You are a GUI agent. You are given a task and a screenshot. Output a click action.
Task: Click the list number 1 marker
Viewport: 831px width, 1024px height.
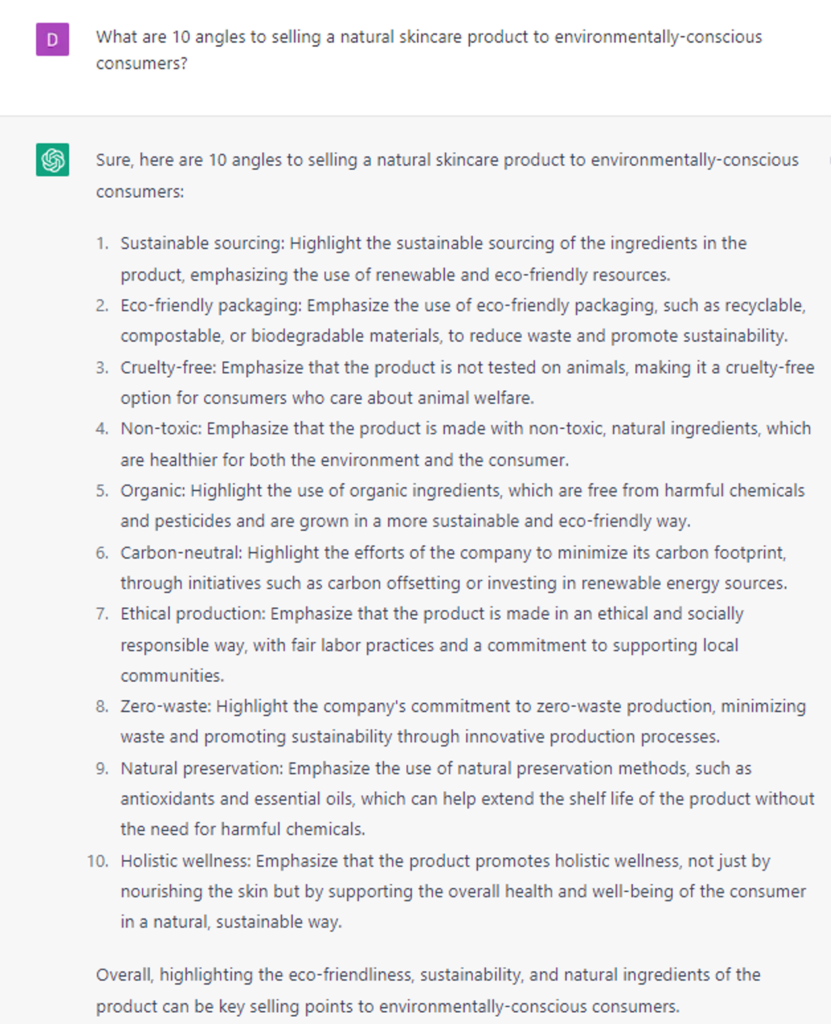pos(102,243)
